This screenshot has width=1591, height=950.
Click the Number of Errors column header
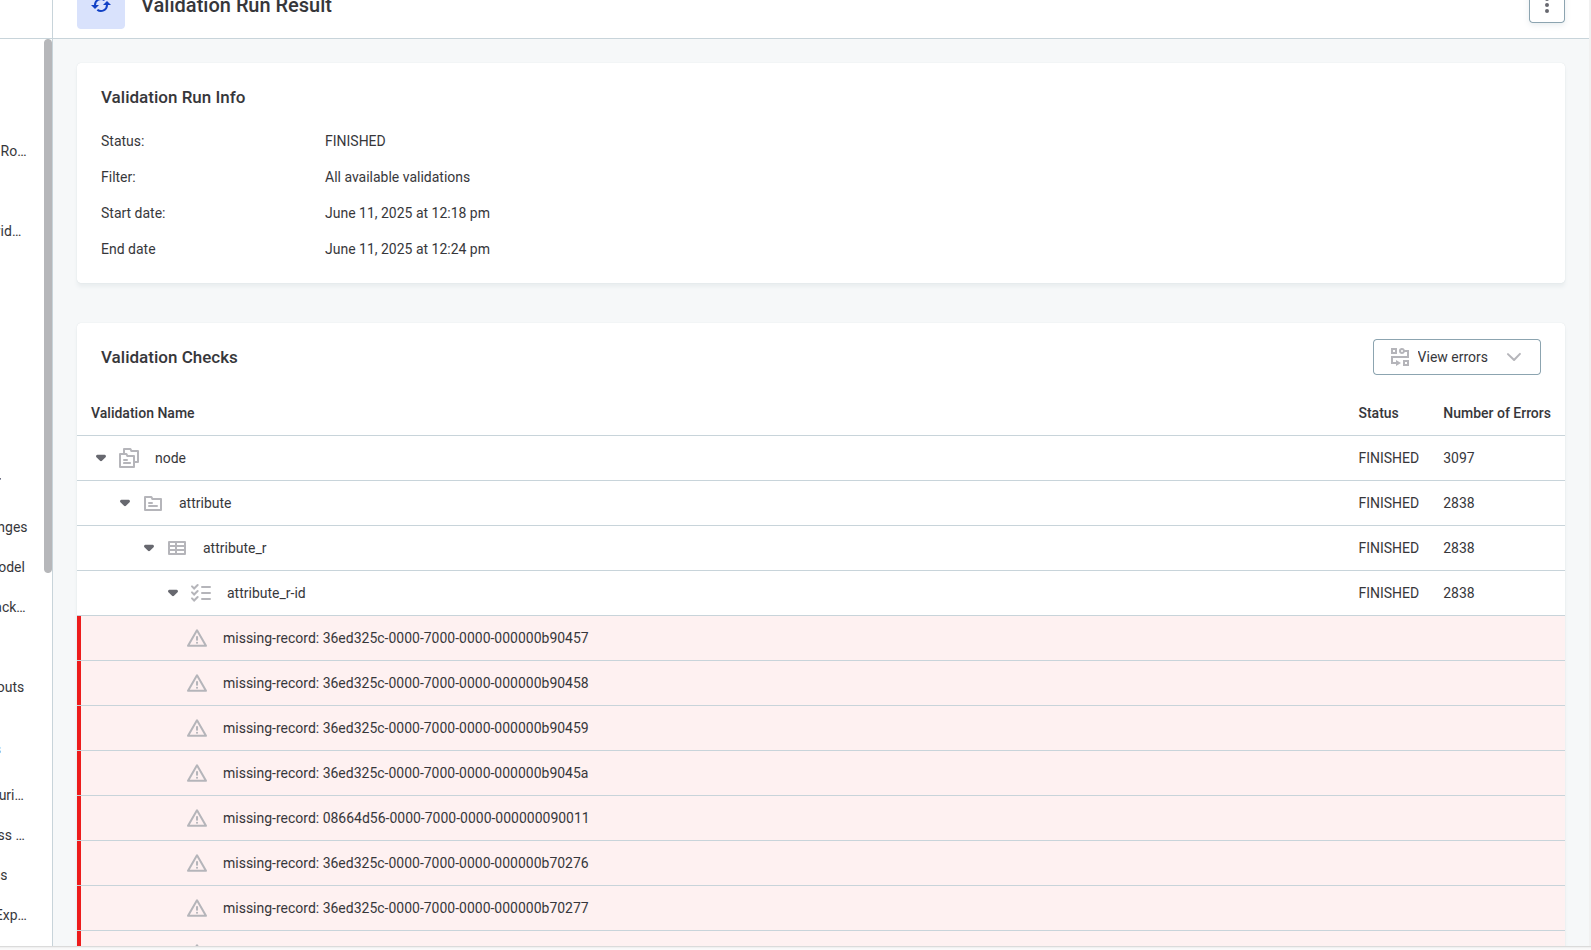pos(1496,413)
